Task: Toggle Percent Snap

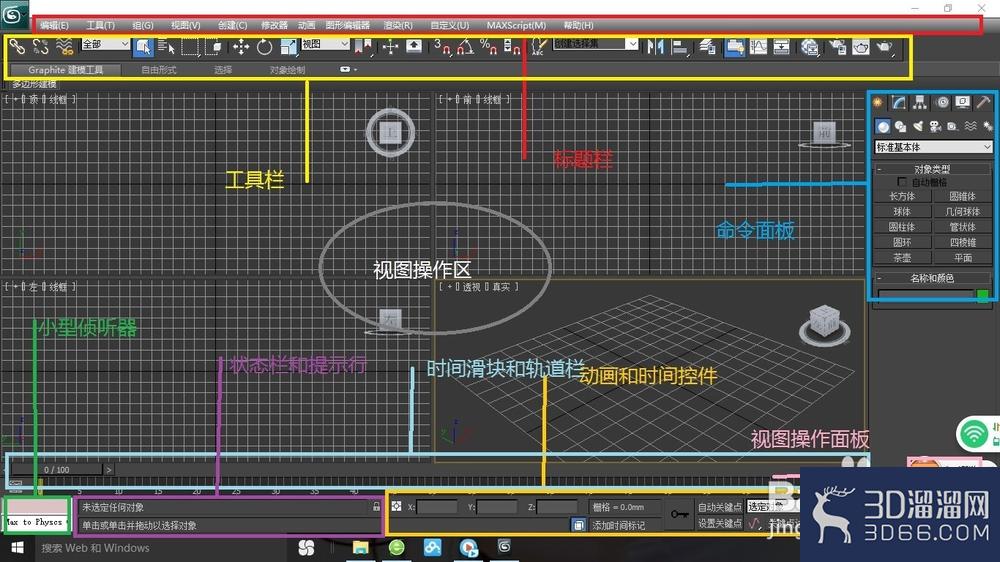Action: 489,47
